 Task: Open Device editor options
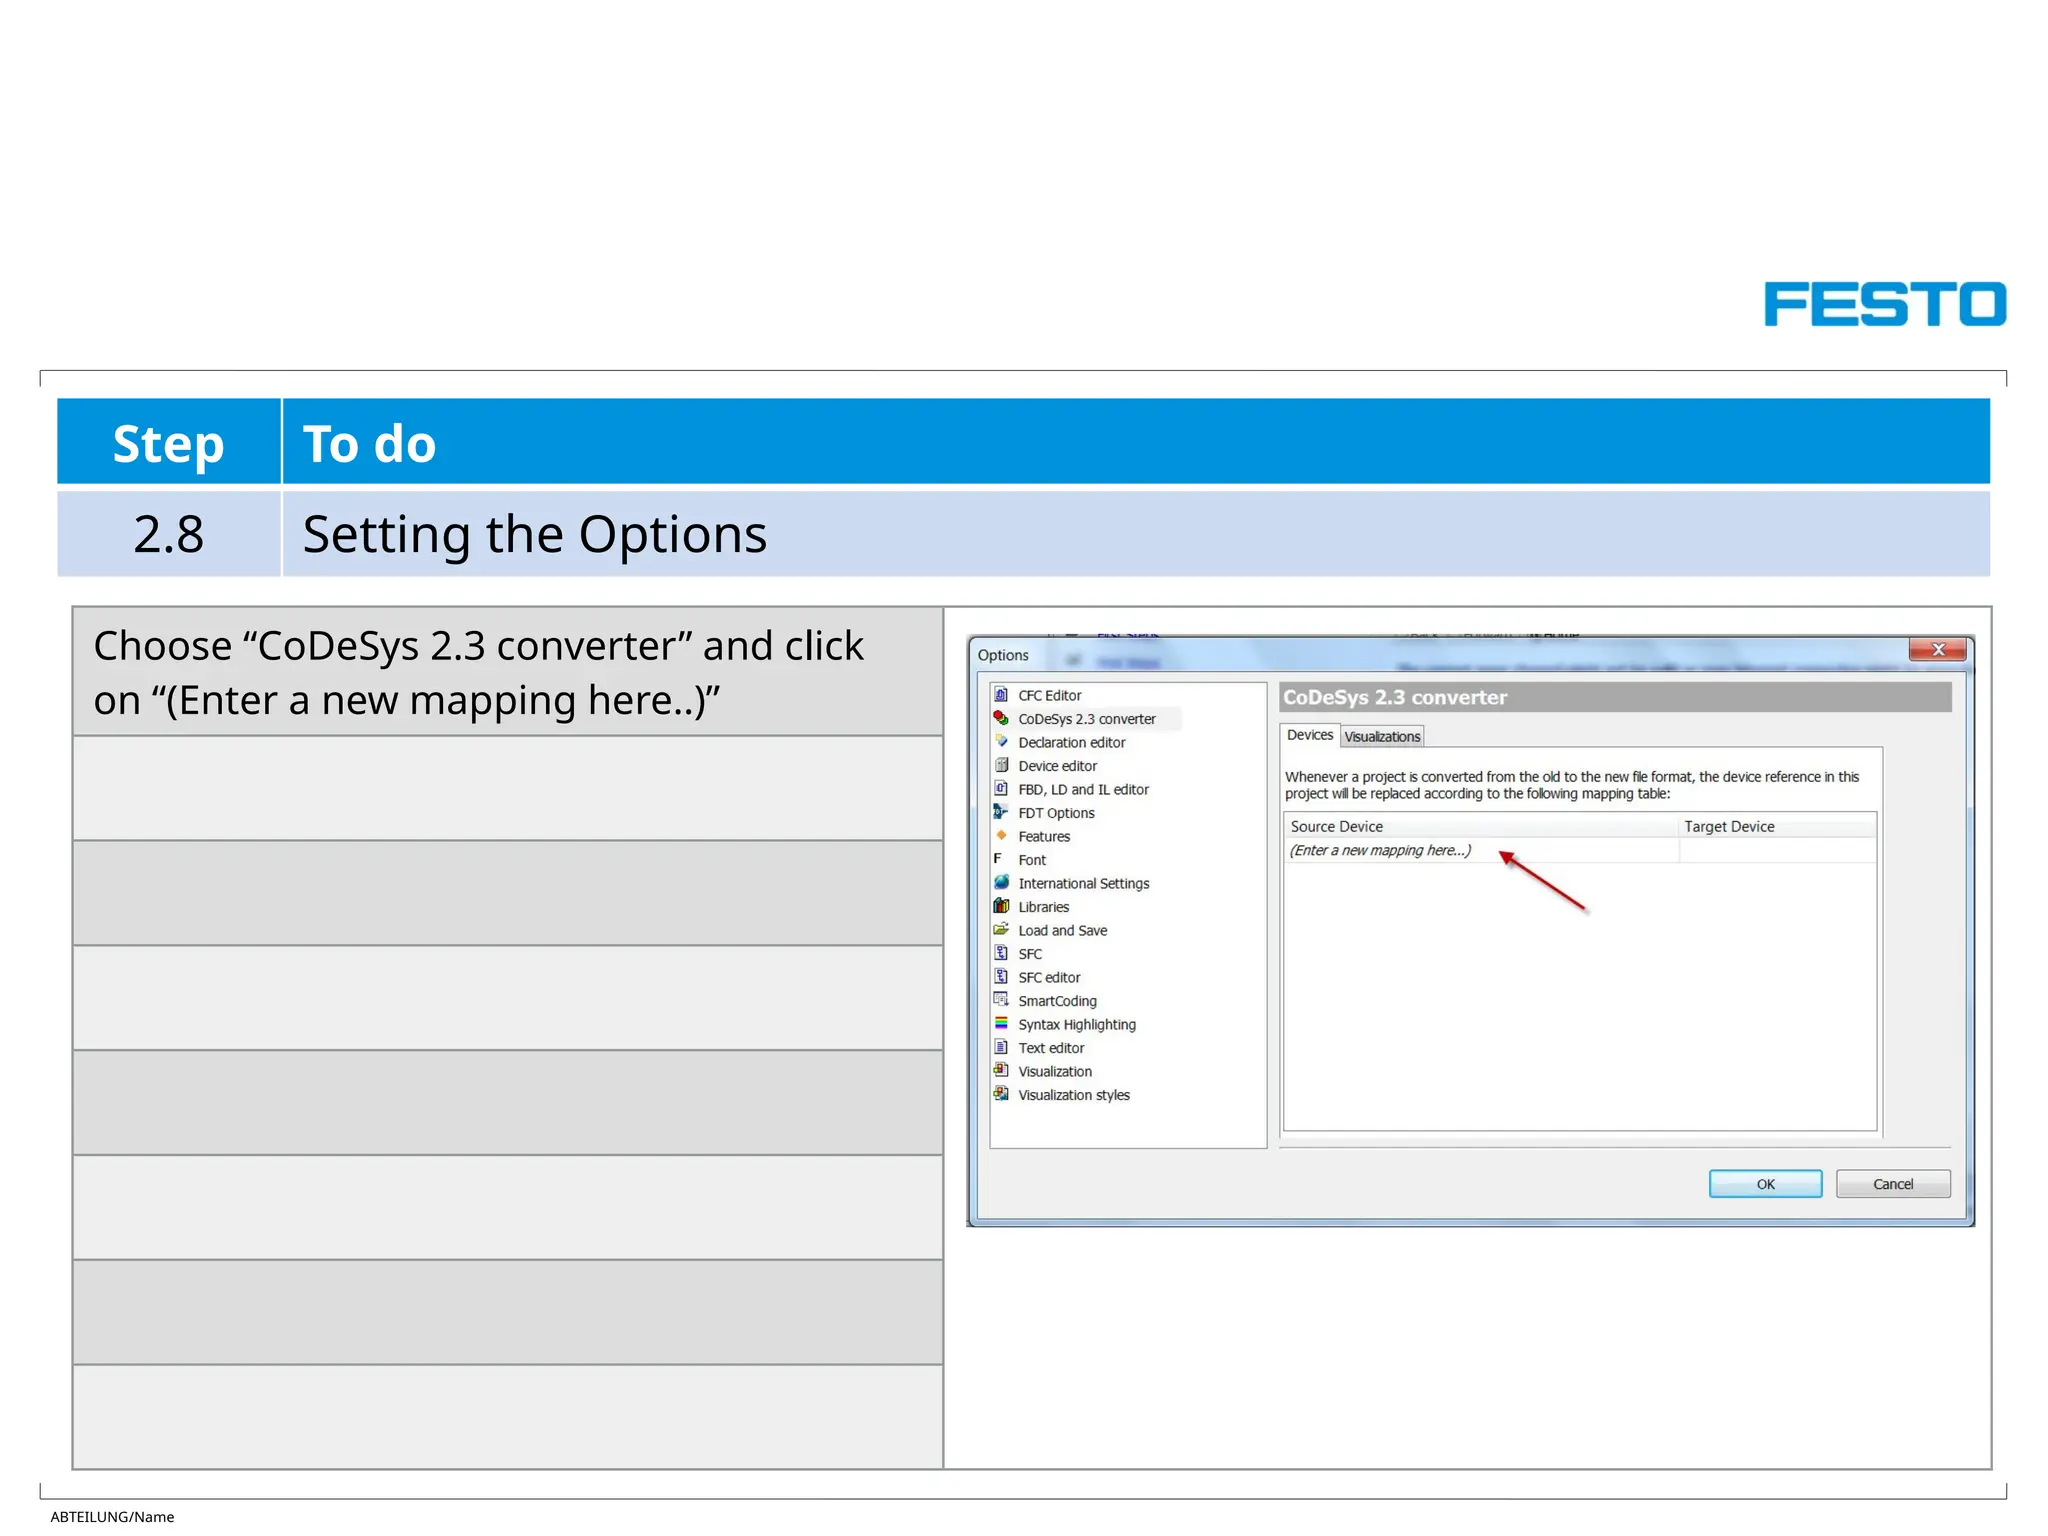[x=1057, y=766]
